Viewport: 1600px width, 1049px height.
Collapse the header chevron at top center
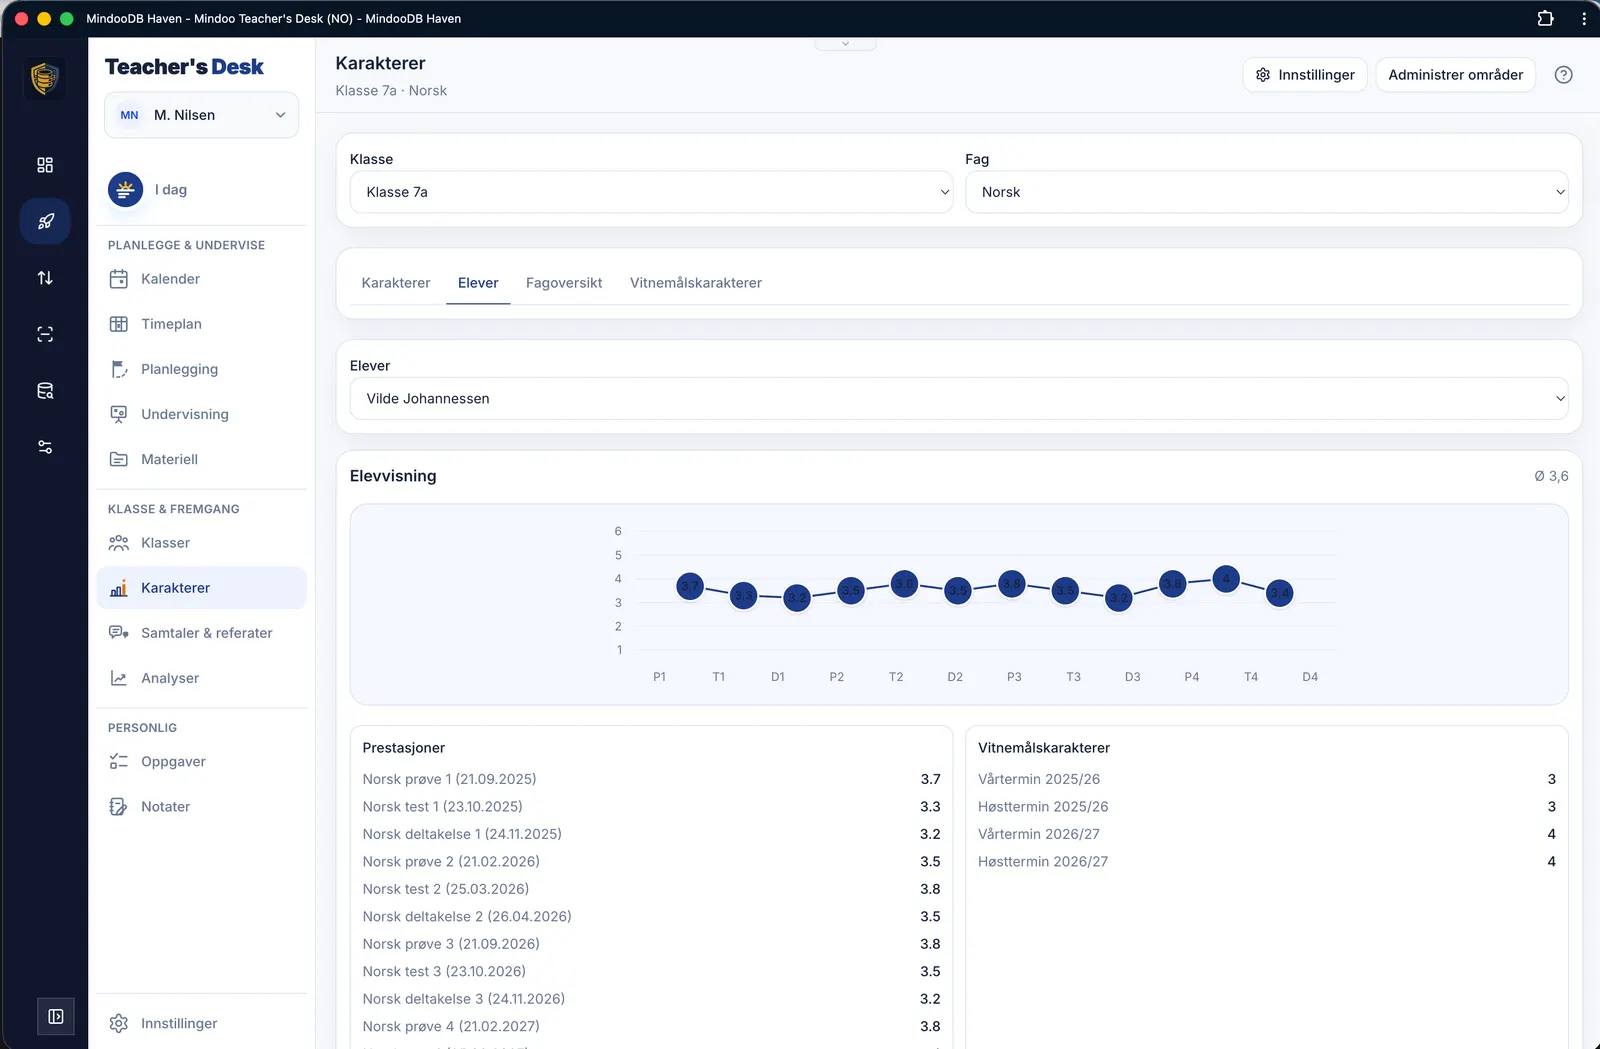tap(845, 44)
